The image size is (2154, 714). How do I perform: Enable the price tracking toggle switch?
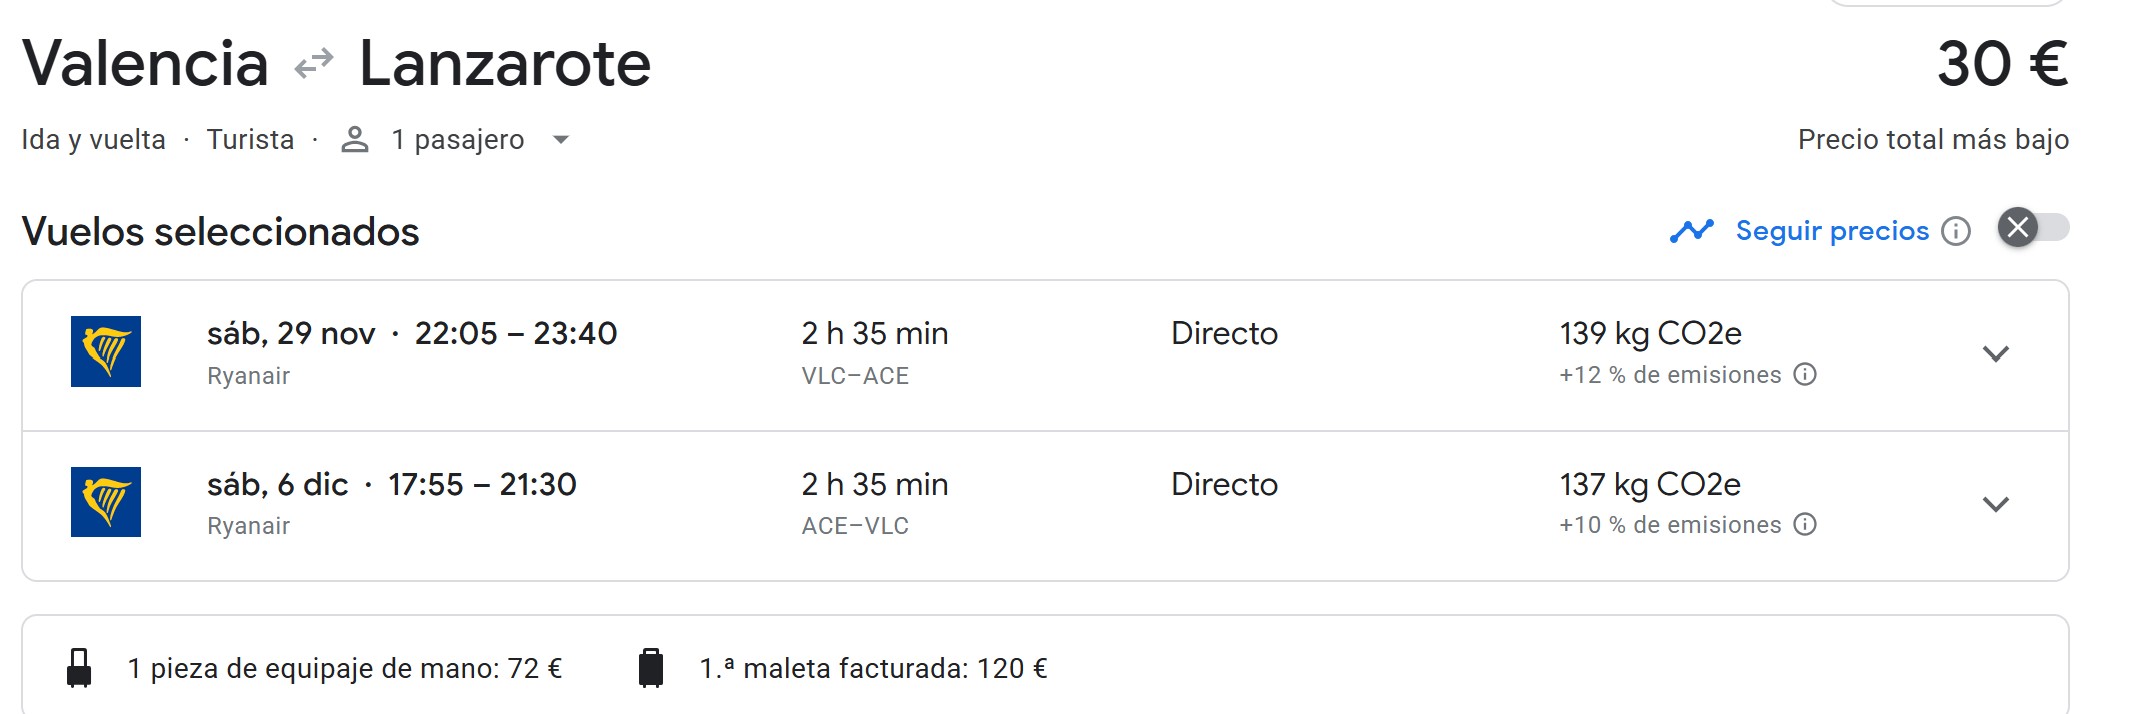pos(2033,228)
